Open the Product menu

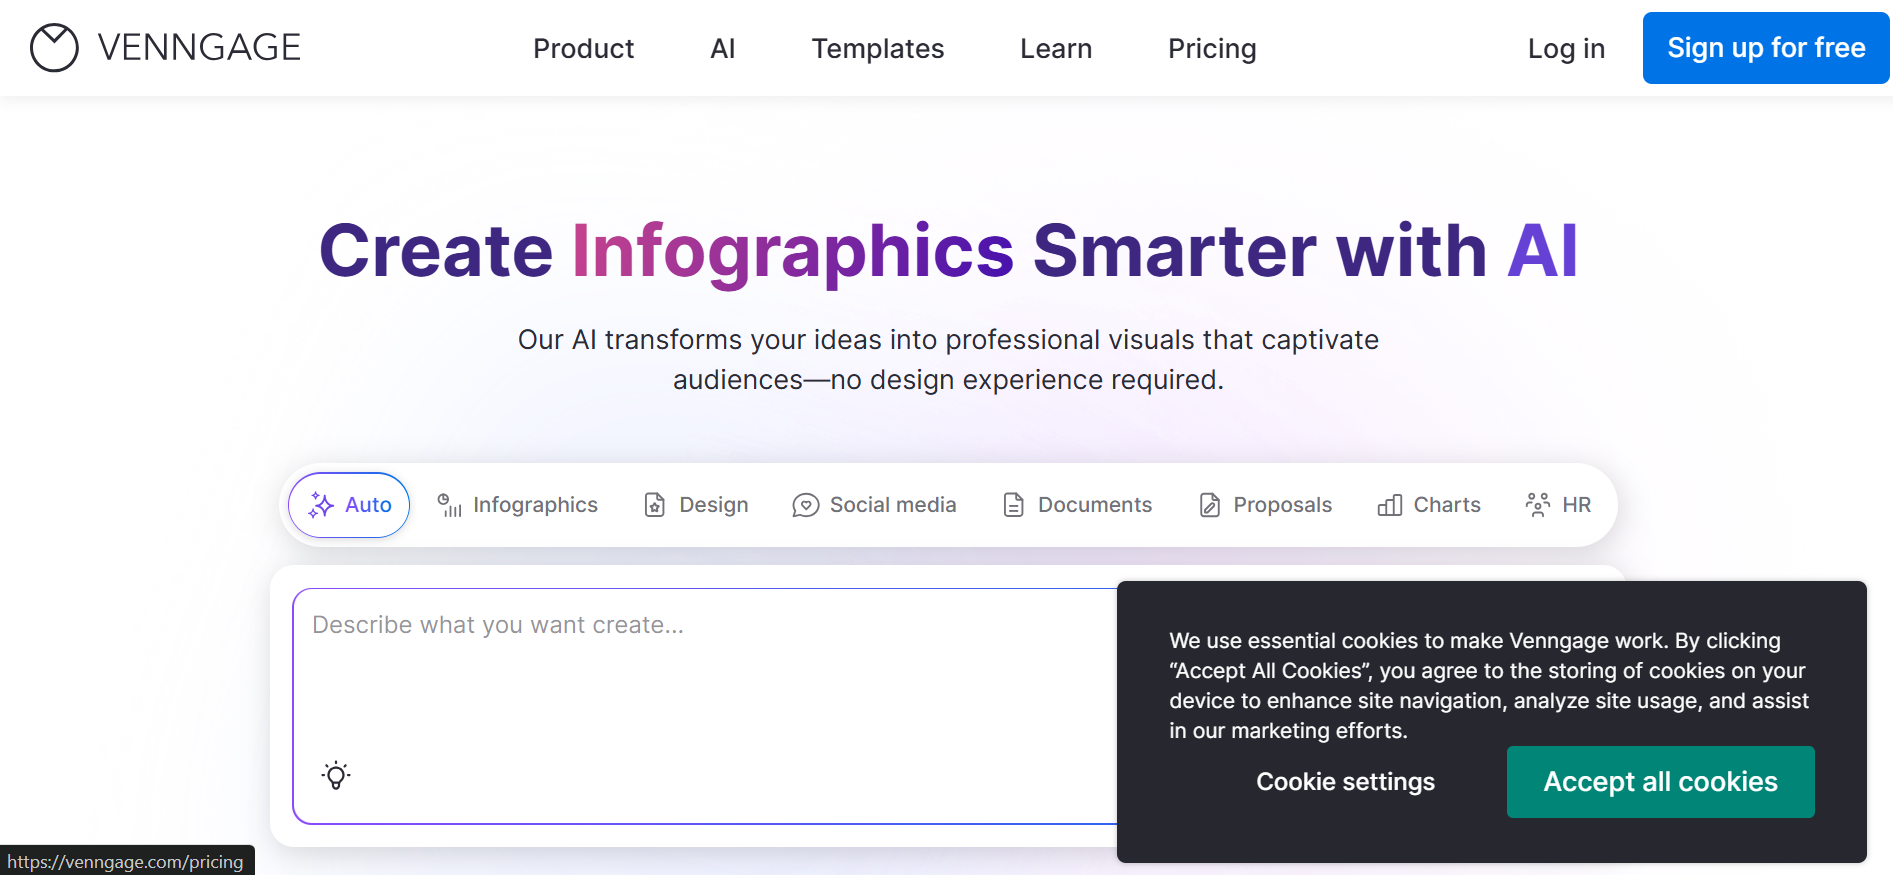pos(583,48)
